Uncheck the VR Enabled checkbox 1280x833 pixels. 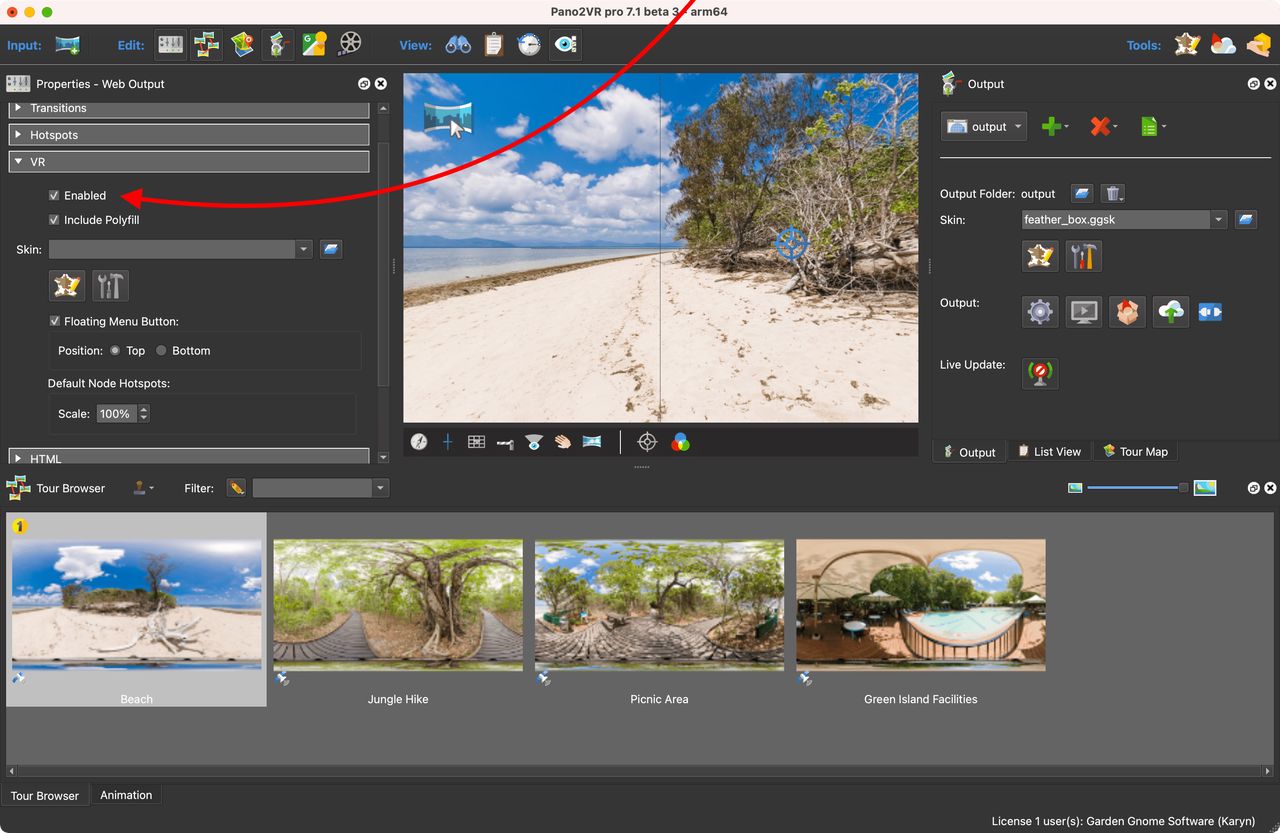54,196
